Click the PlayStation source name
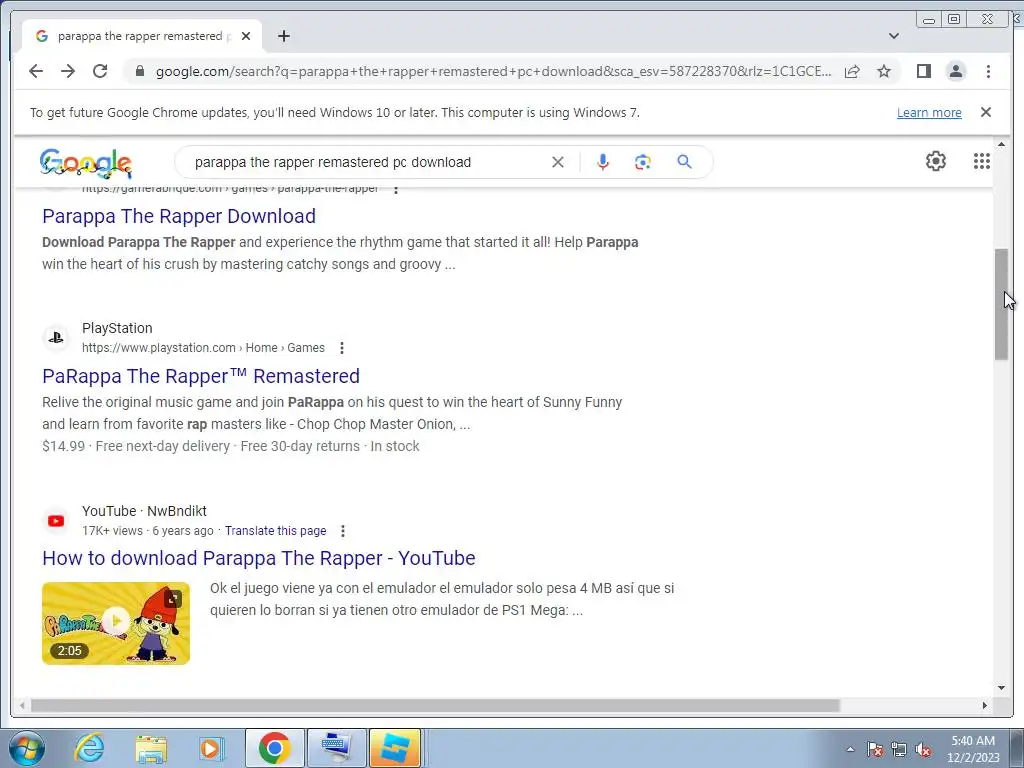The height and width of the screenshot is (768, 1024). (117, 328)
